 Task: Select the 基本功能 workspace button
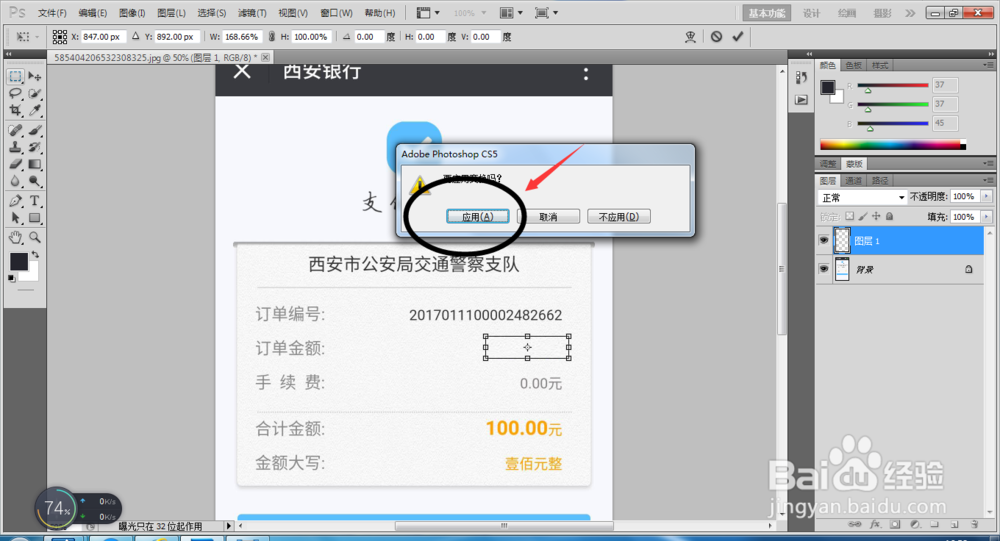click(767, 13)
